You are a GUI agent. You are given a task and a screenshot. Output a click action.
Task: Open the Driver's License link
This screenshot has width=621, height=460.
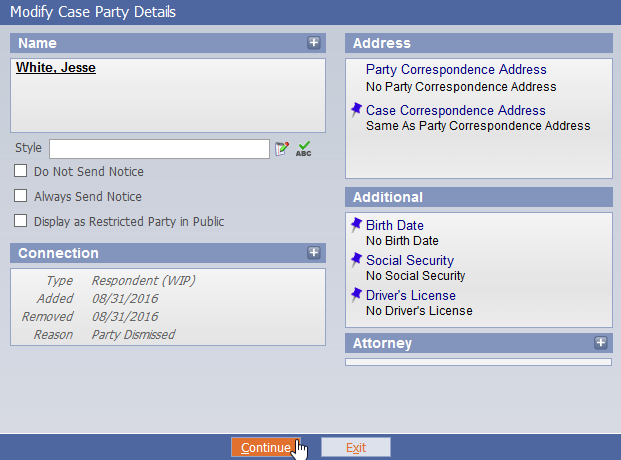[411, 296]
